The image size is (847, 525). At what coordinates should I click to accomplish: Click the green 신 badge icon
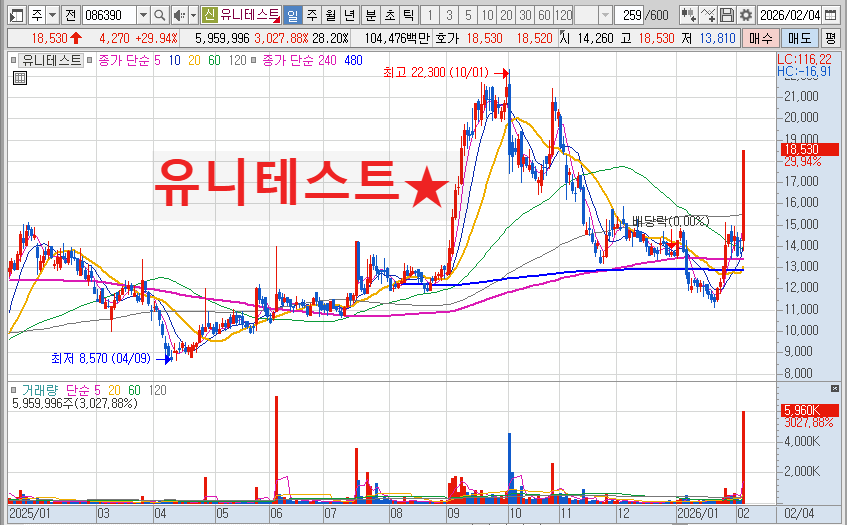209,15
